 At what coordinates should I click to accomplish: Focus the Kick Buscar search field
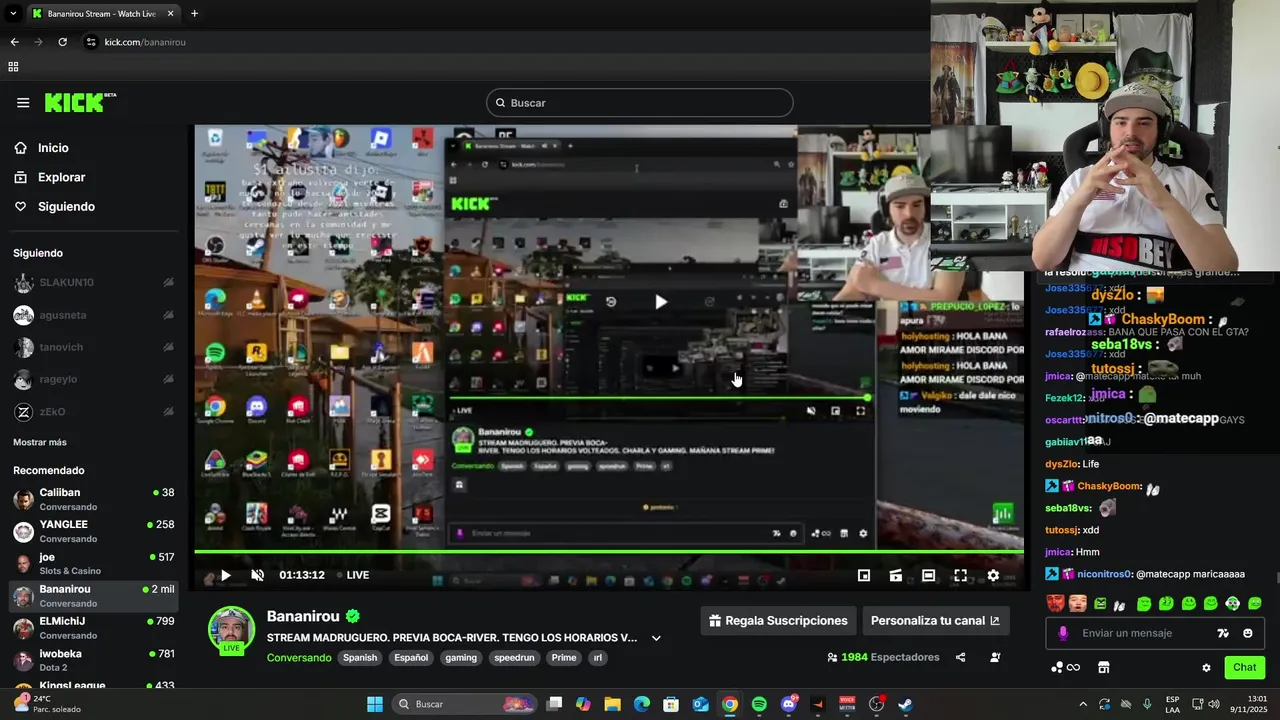coord(640,102)
